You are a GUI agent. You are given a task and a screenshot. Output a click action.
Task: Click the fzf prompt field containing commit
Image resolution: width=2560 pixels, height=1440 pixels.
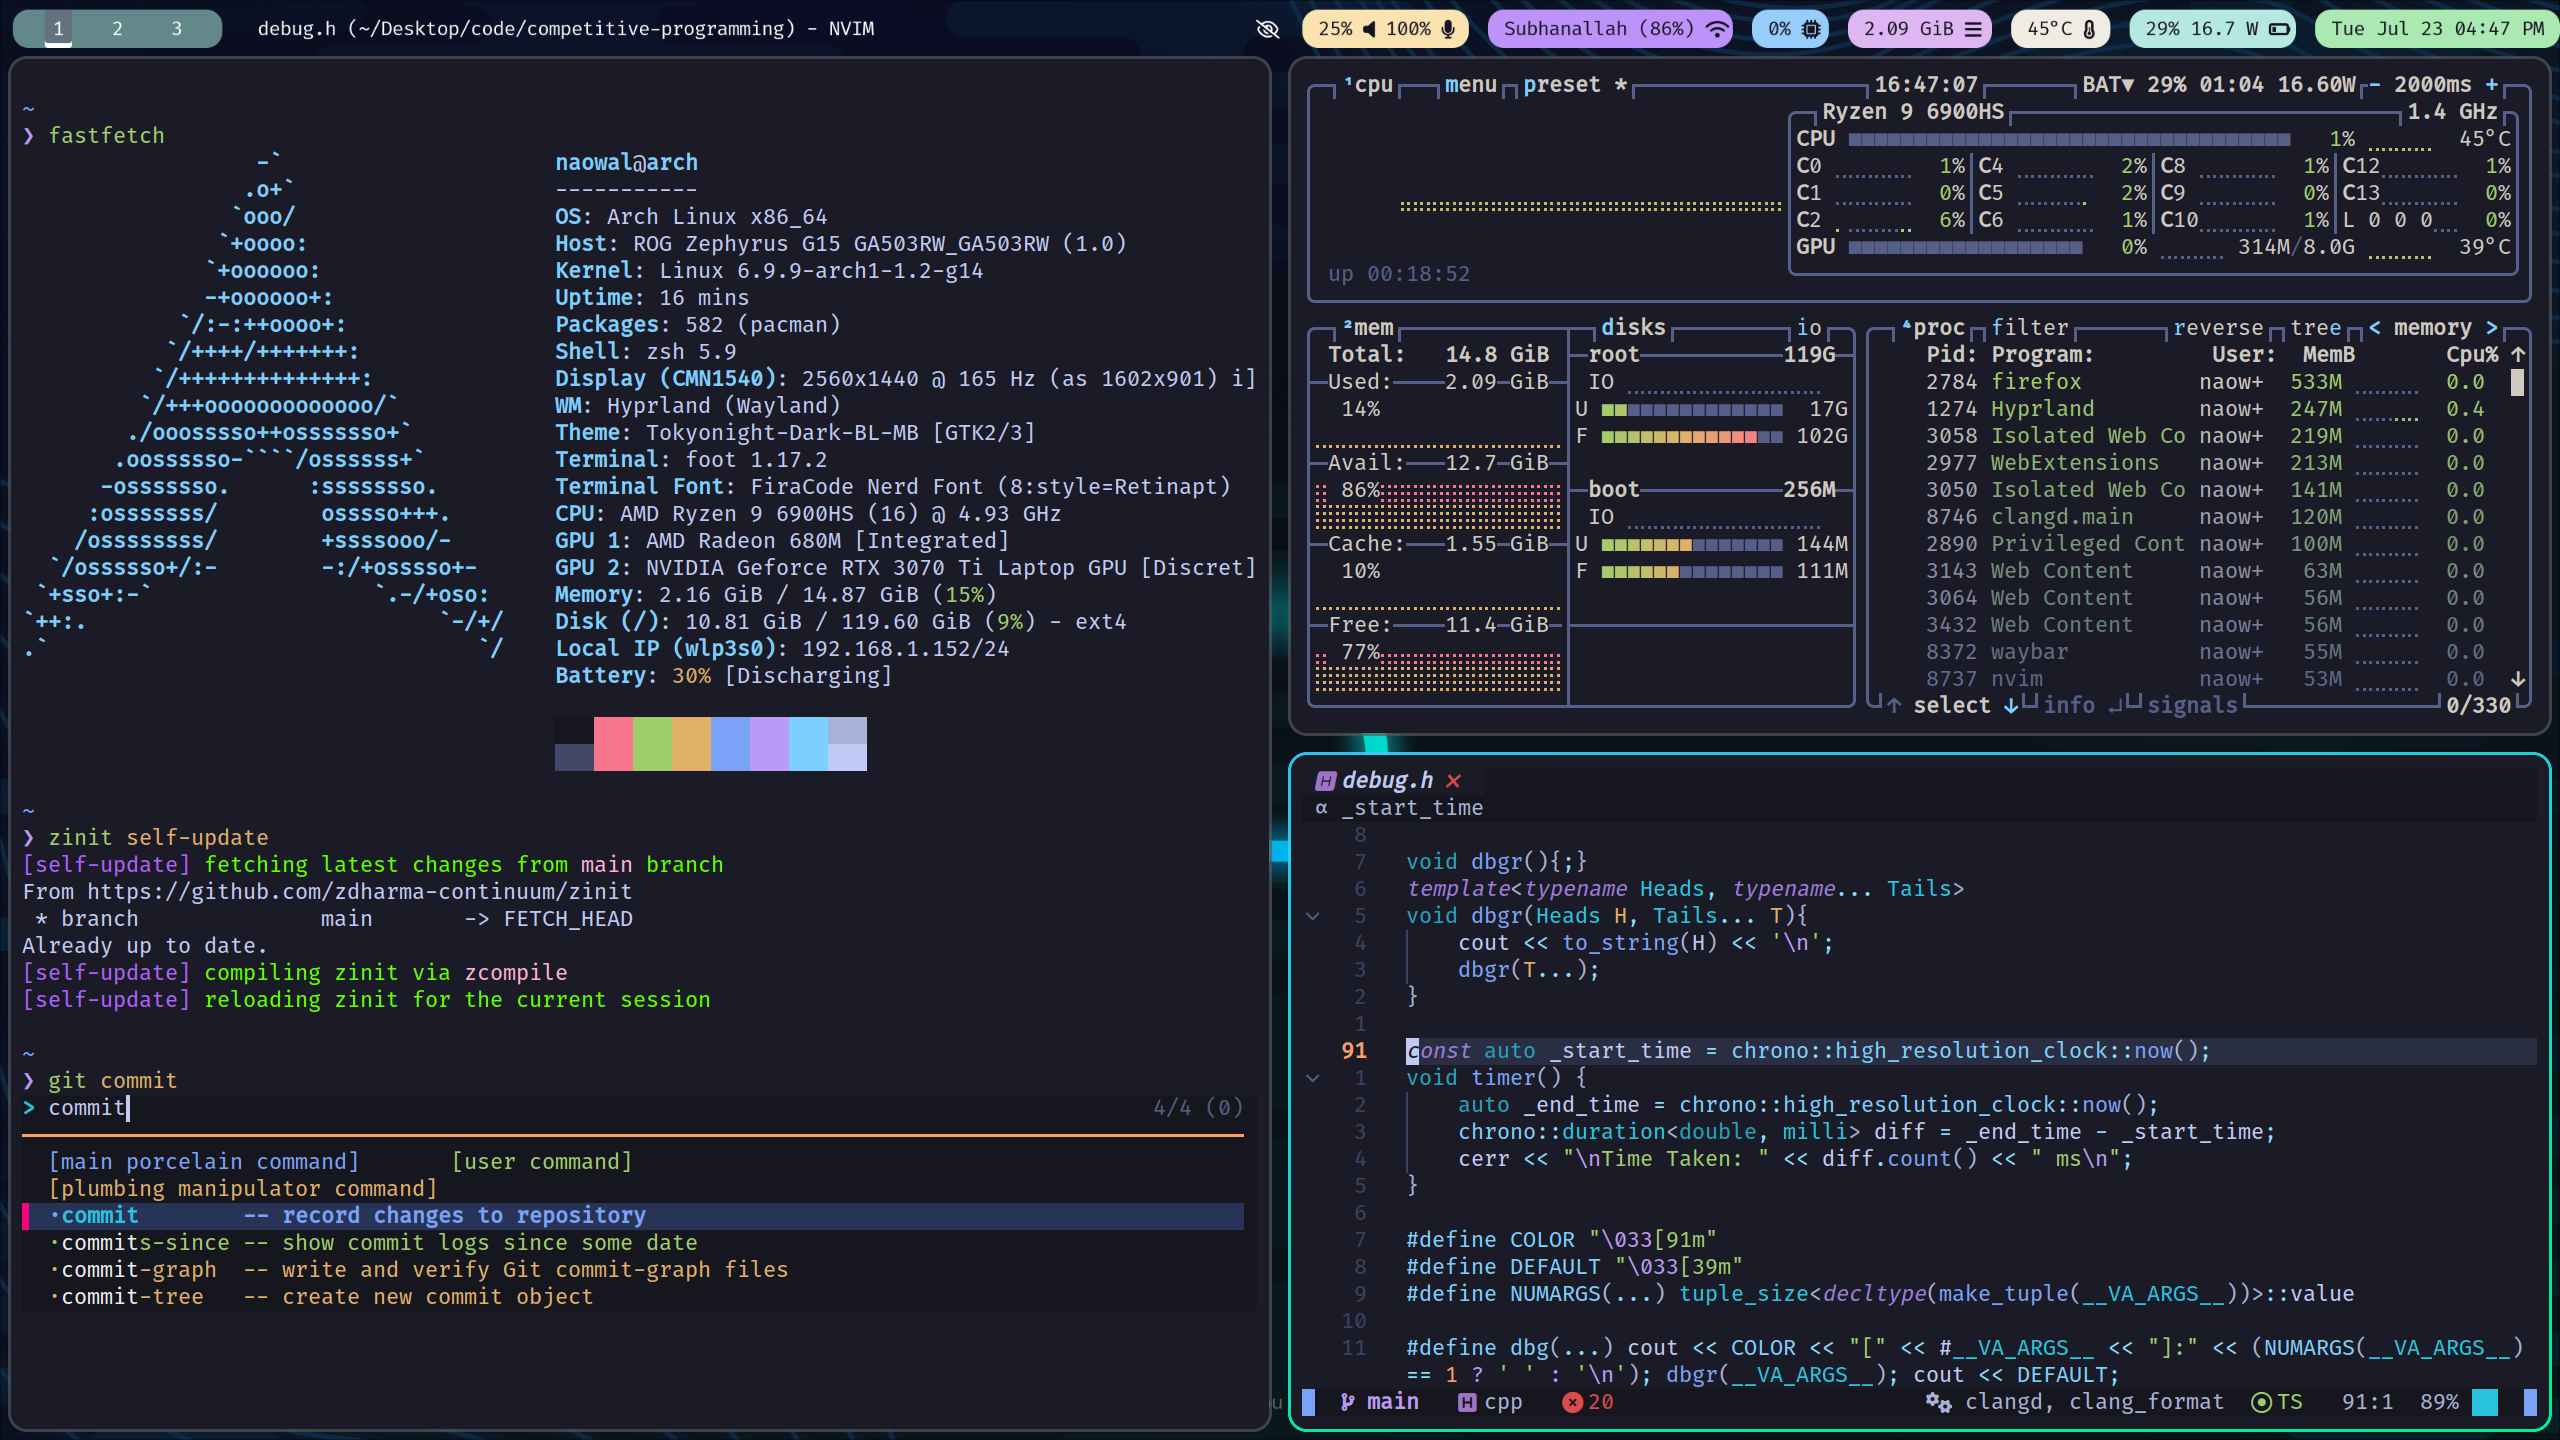tap(633, 1108)
